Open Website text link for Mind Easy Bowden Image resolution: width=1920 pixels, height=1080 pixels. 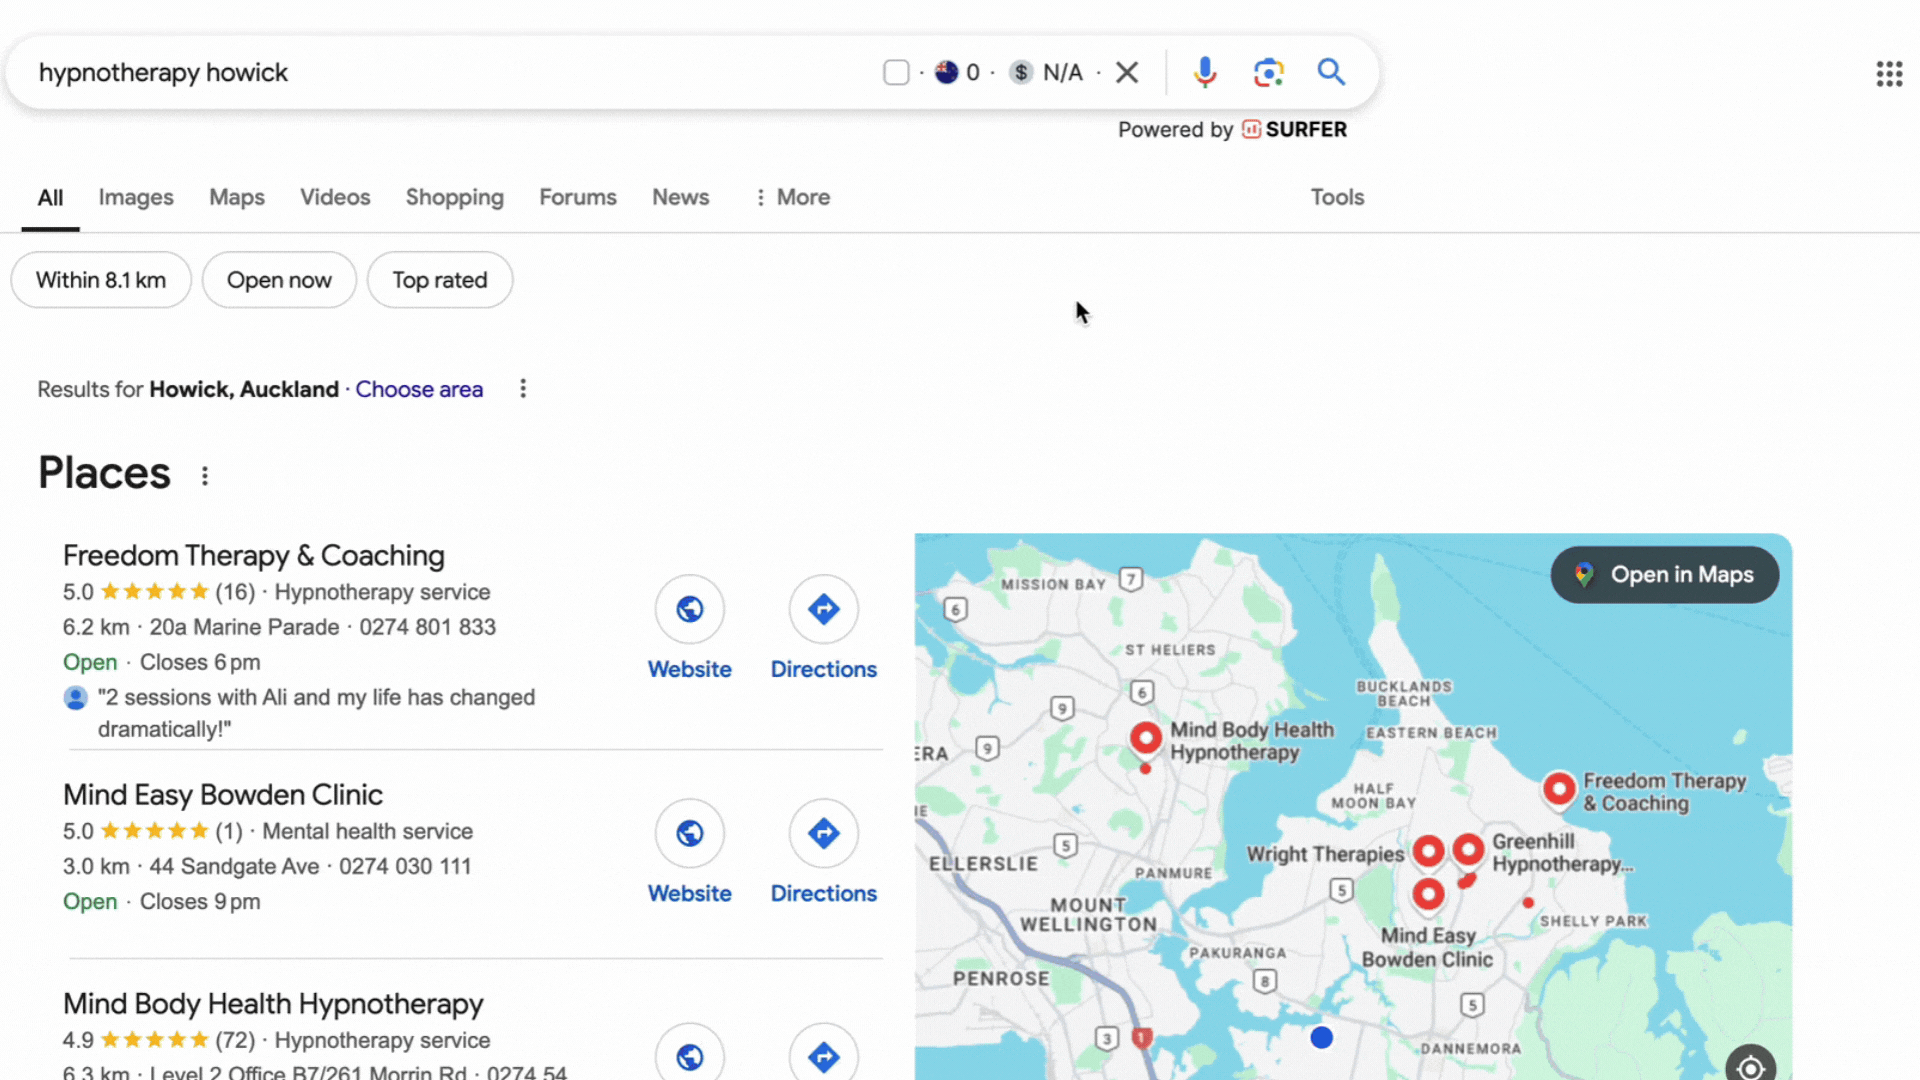(690, 893)
